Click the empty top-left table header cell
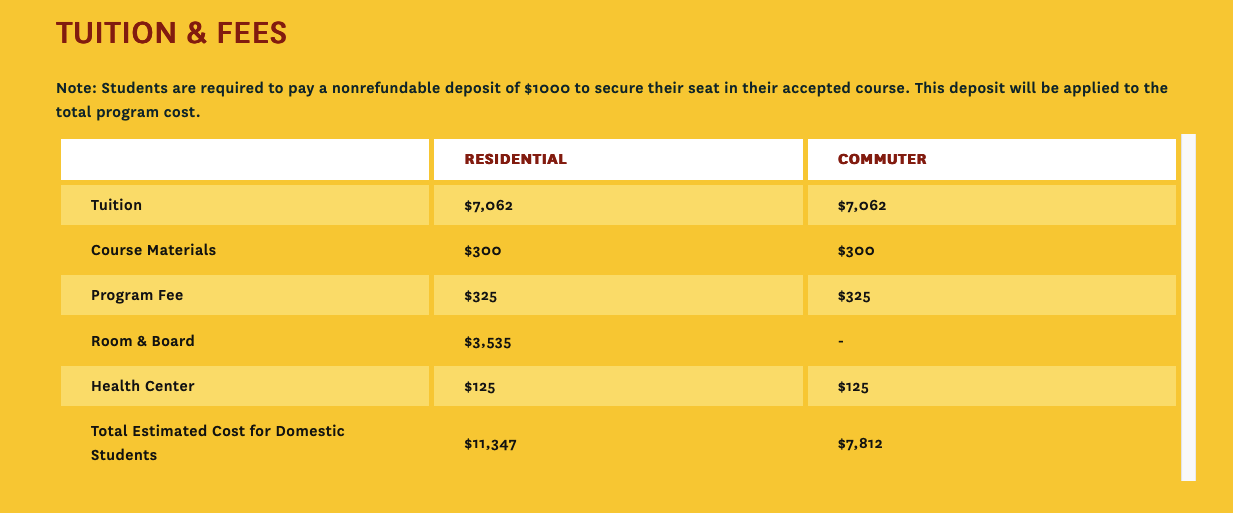1233x513 pixels. pyautogui.click(x=245, y=160)
